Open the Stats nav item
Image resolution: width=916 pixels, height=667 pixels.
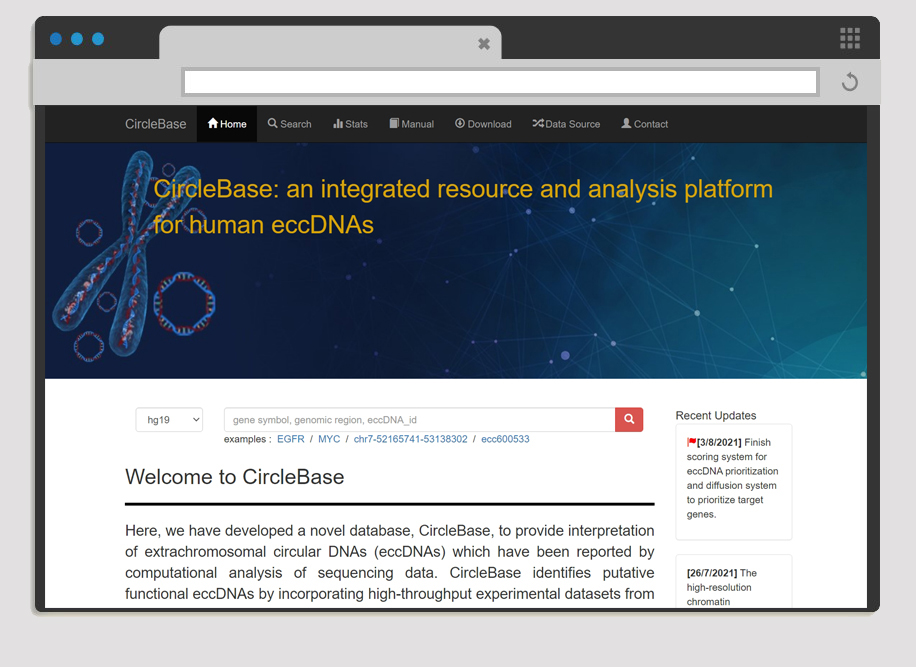tap(350, 124)
